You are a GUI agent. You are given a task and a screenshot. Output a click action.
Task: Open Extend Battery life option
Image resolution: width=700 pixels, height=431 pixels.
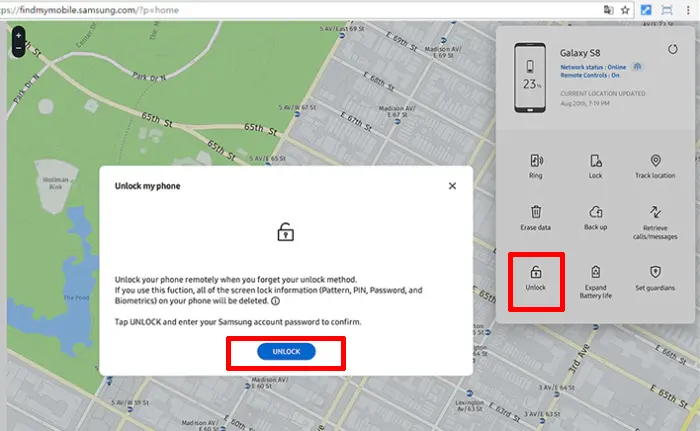coord(596,272)
